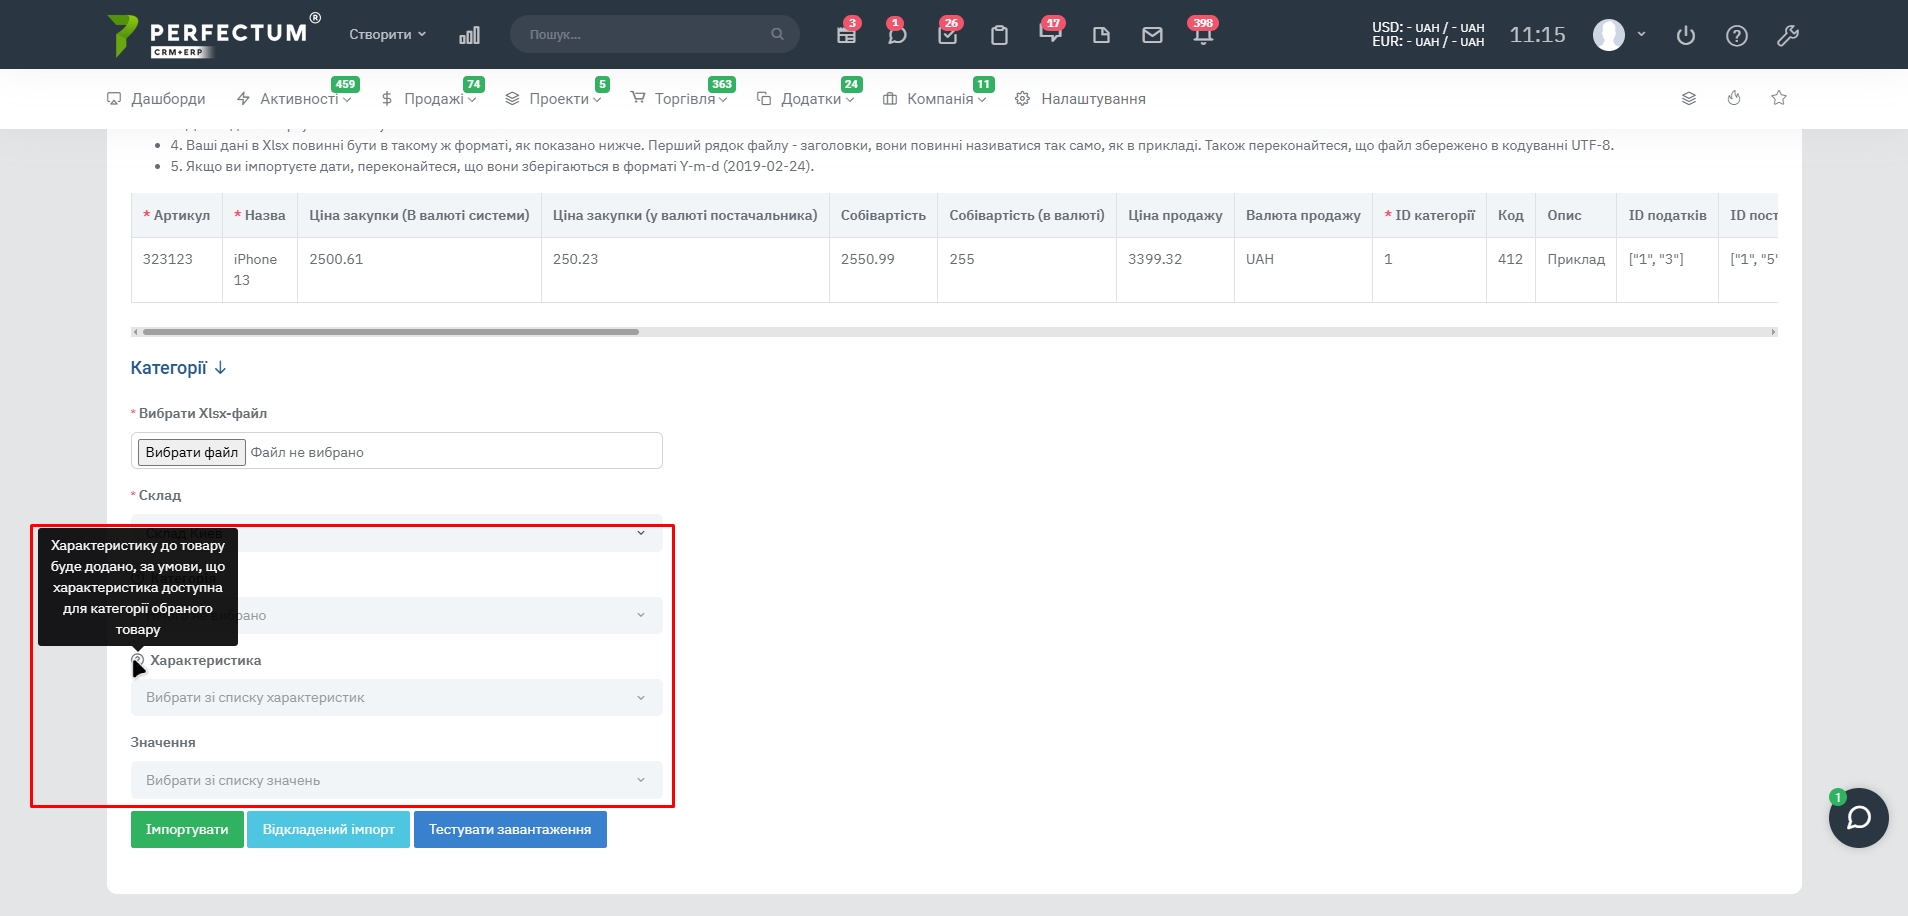Open the mail envelope icon
The height and width of the screenshot is (916, 1908).
tap(1152, 35)
